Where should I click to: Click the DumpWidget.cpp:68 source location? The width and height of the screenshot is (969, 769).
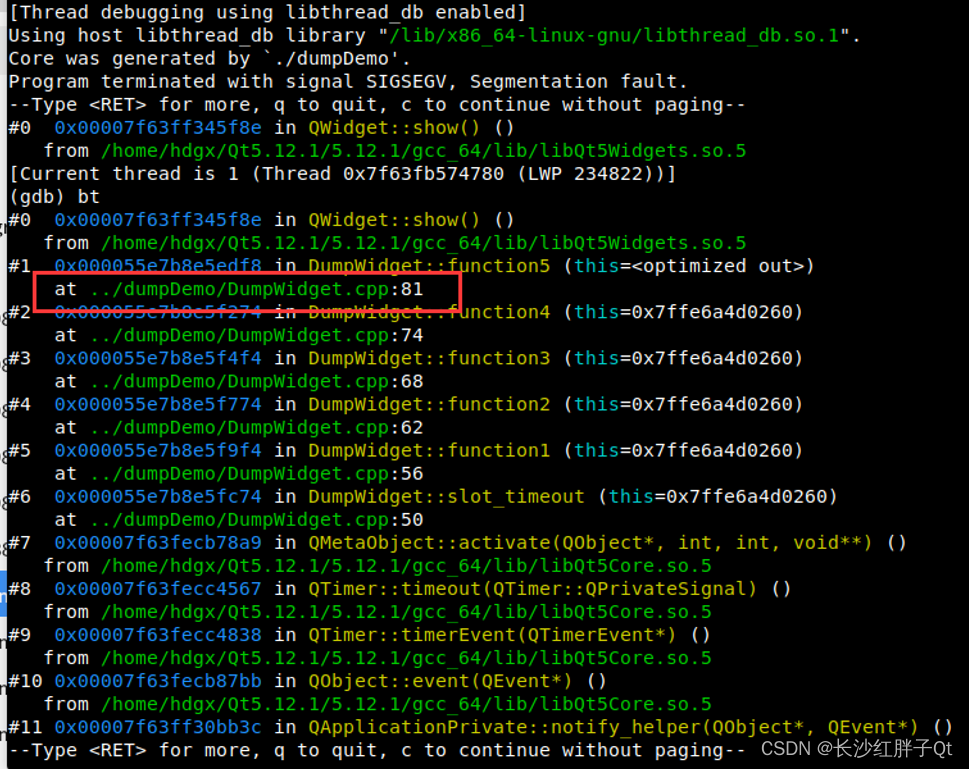click(x=256, y=381)
